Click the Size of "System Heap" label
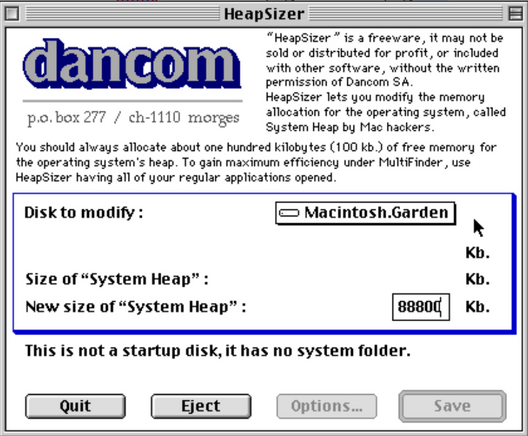The height and width of the screenshot is (436, 528). pos(117,279)
